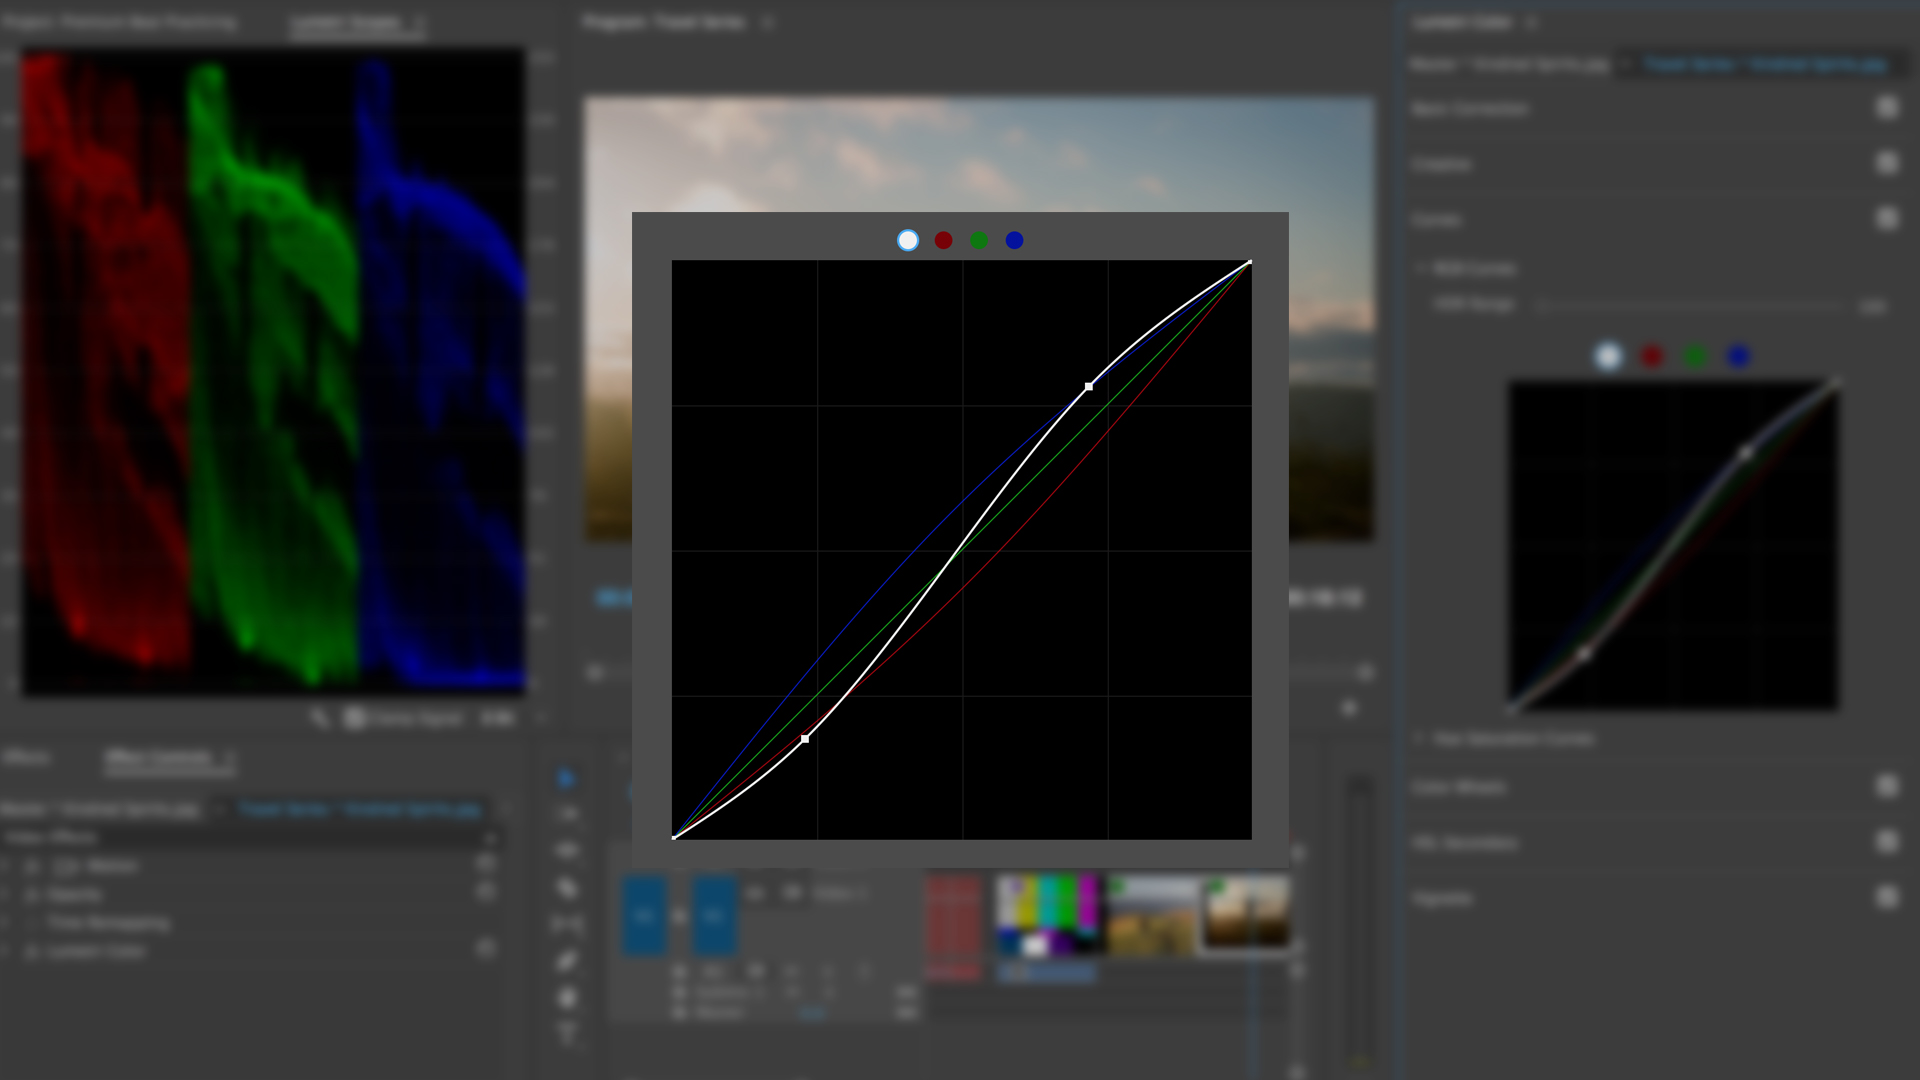The width and height of the screenshot is (1920, 1080).
Task: Select the red channel curve circle
Action: click(x=943, y=240)
